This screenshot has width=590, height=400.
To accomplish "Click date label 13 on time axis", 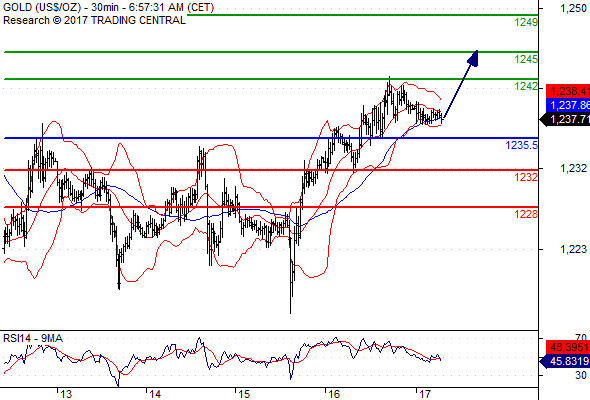I will 66,394.
